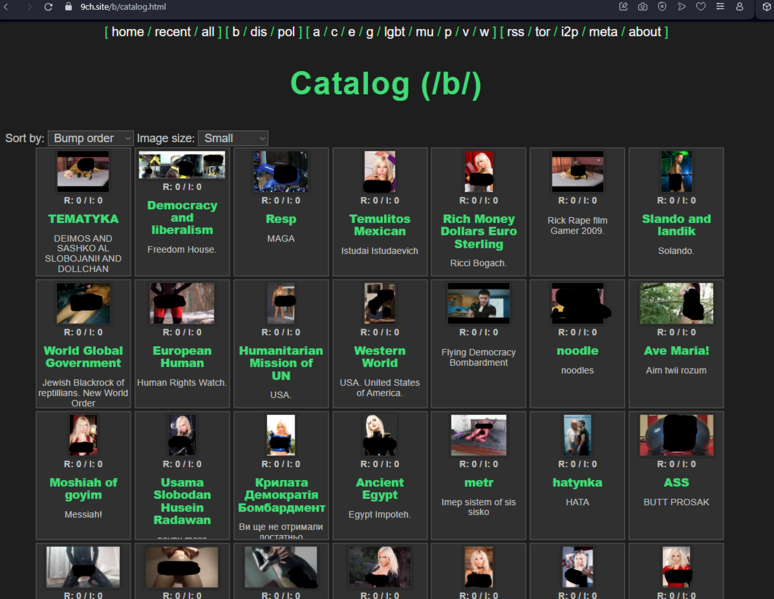Open the c board link

pos(334,32)
